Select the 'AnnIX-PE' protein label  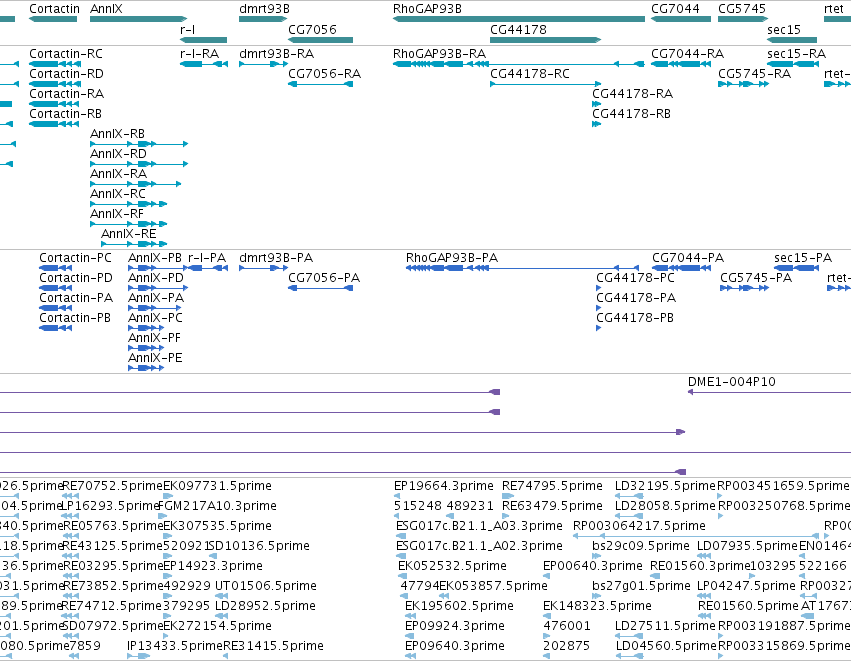155,358
